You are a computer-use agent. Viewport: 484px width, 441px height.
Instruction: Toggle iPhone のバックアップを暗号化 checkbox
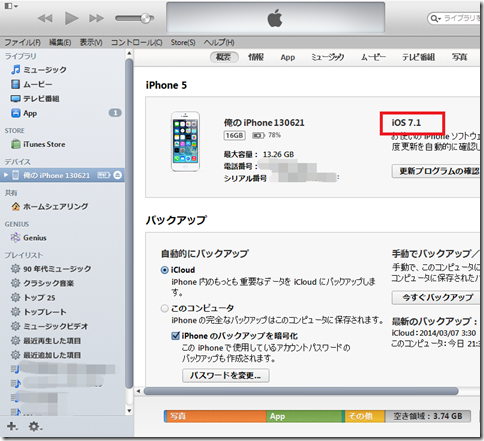pyautogui.click(x=175, y=336)
